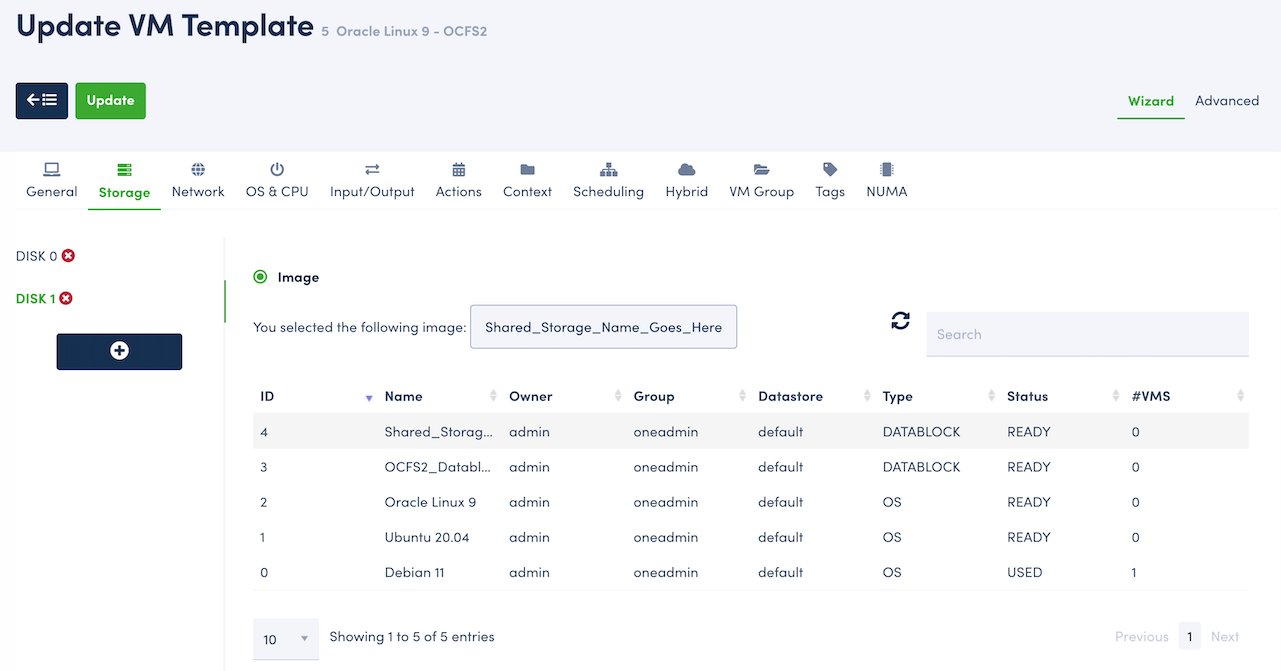Click the image Search field
Screen dimensions: 1281x671
pyautogui.click(x=1087, y=334)
